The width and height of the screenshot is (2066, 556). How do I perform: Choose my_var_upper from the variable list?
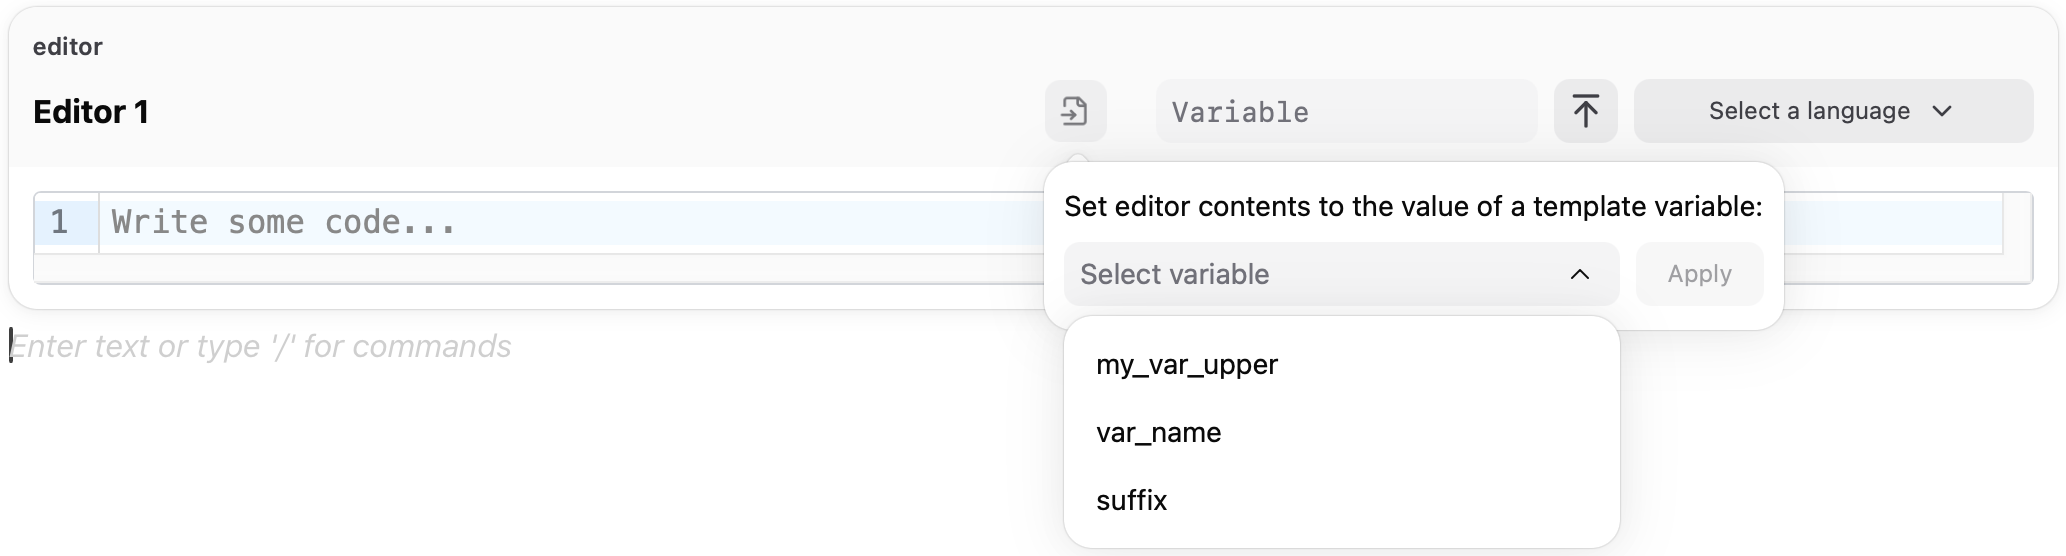tap(1187, 365)
